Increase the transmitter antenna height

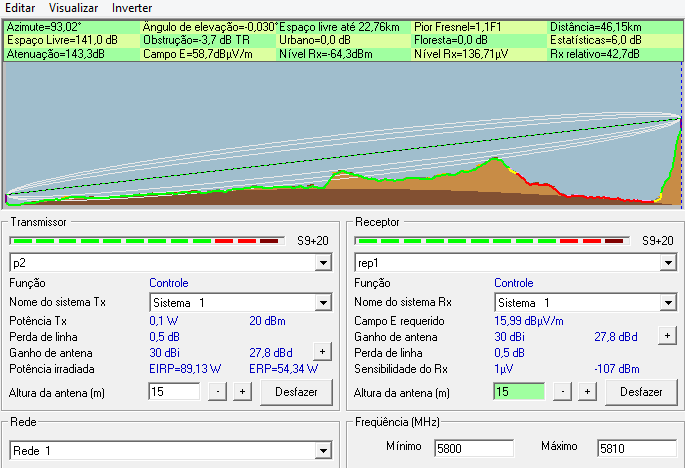[242, 392]
